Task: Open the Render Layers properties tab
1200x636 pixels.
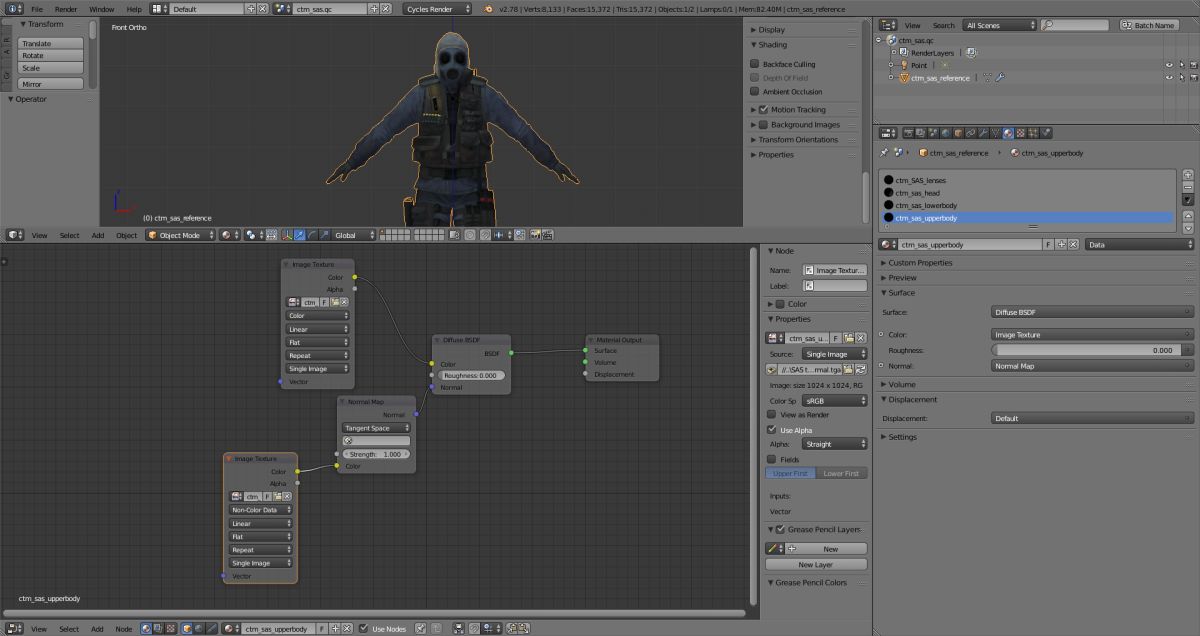Action: 920,132
